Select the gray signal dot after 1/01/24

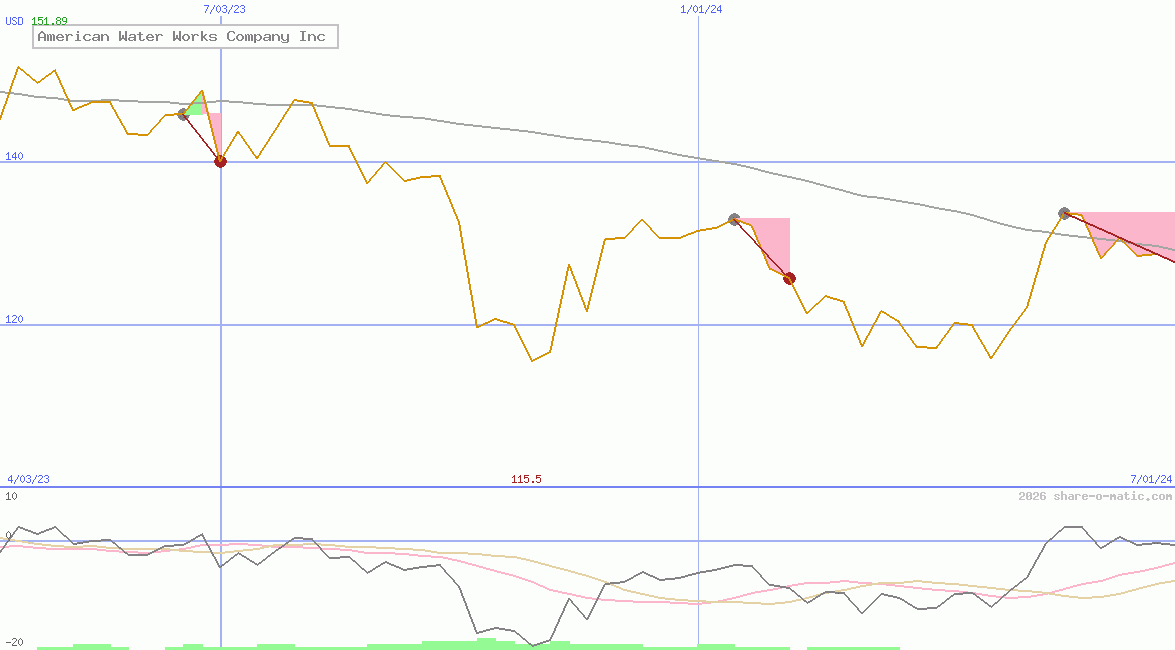[734, 219]
